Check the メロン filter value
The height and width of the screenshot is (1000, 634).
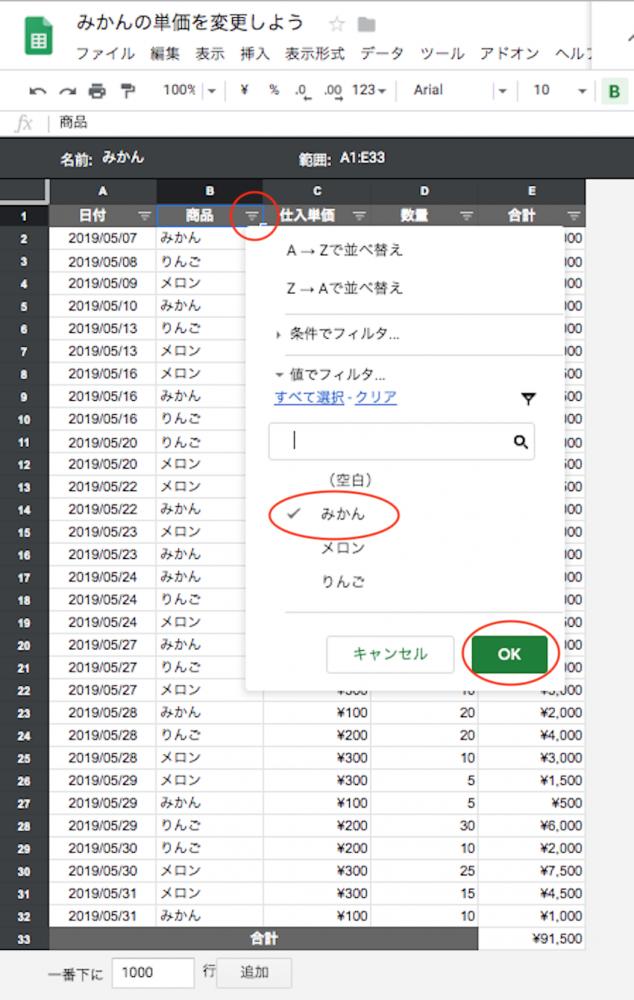coord(342,548)
